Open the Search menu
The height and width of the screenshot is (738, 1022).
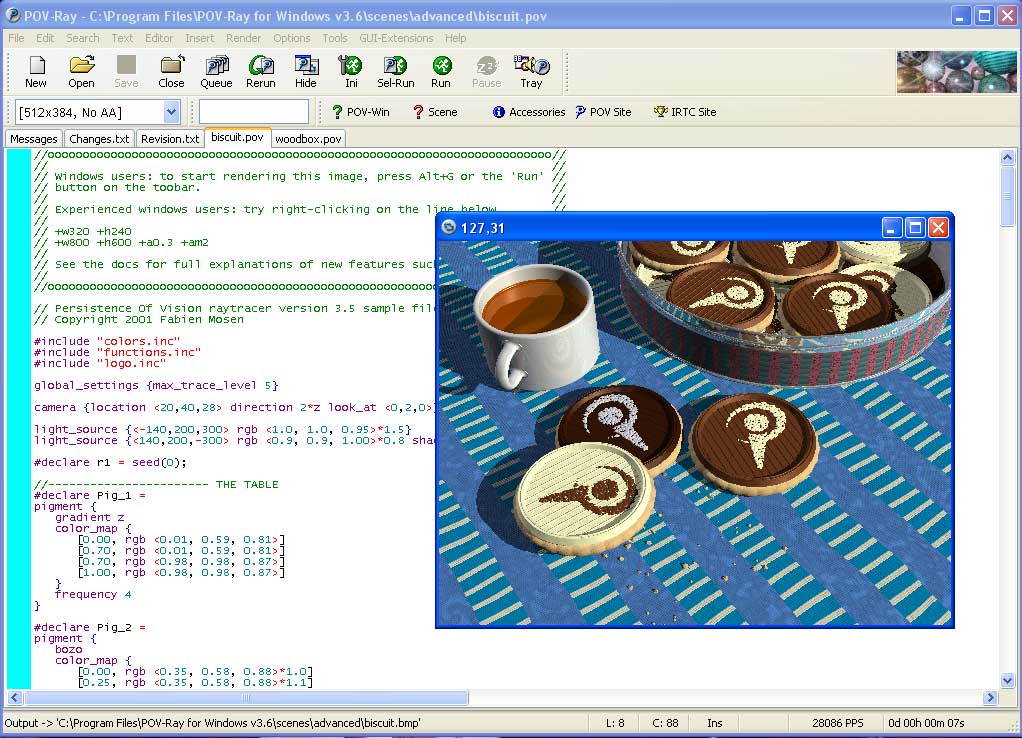[83, 38]
